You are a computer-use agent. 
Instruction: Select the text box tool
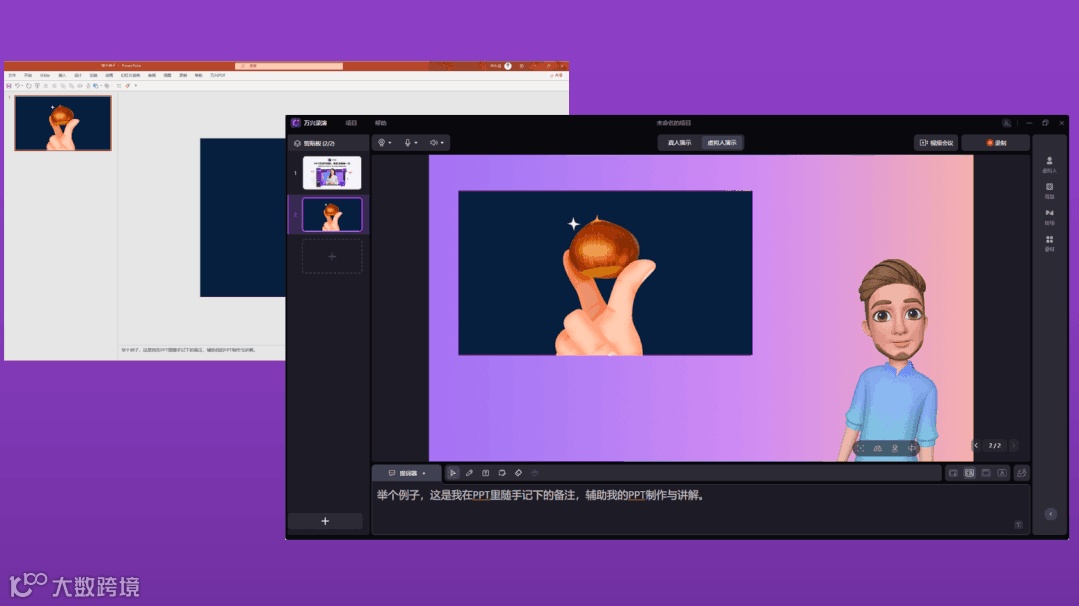[486, 473]
